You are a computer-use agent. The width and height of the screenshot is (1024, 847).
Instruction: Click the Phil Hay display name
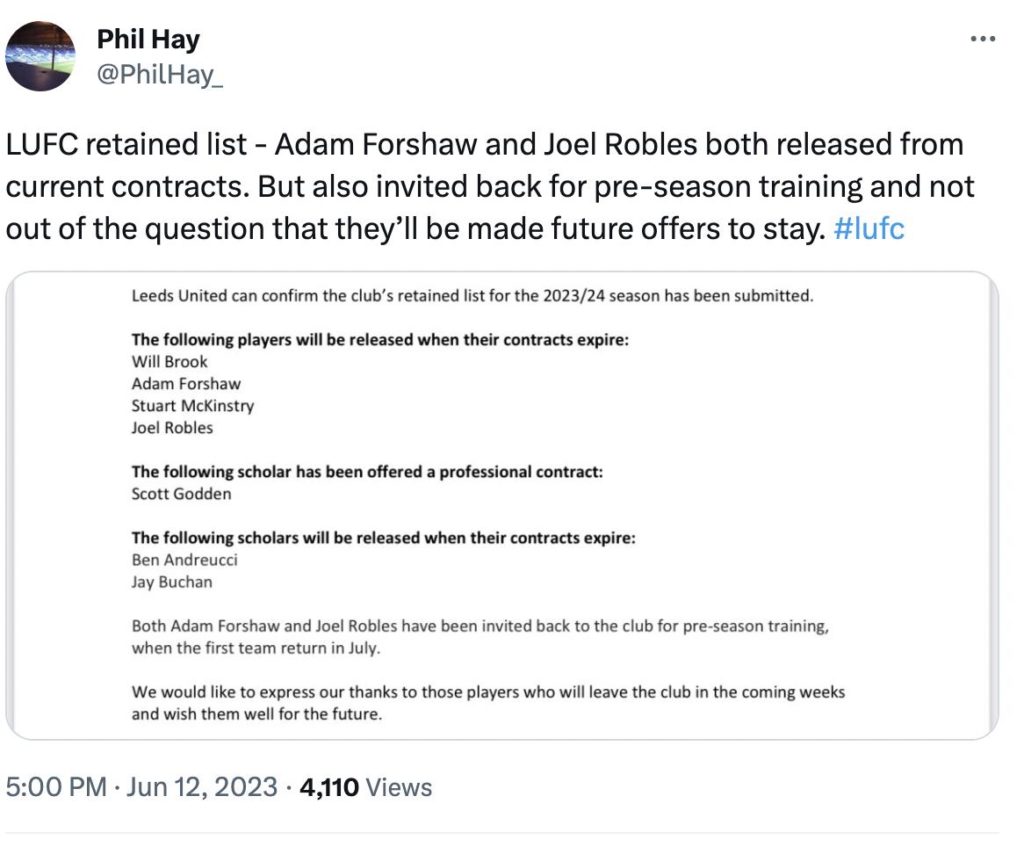(148, 39)
